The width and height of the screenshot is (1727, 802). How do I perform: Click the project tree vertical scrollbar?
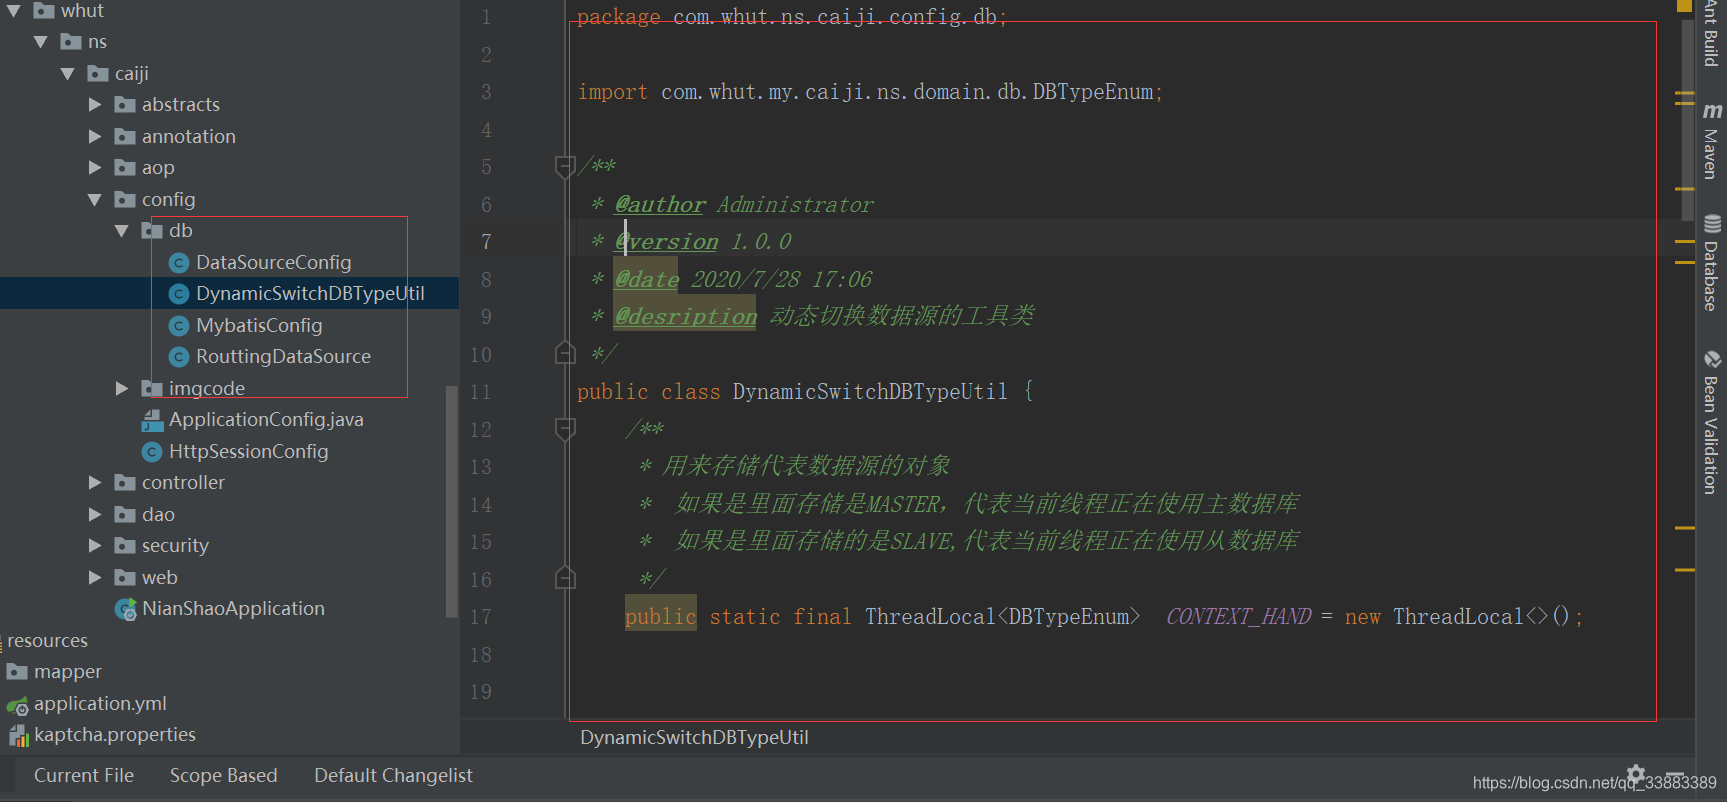451,500
